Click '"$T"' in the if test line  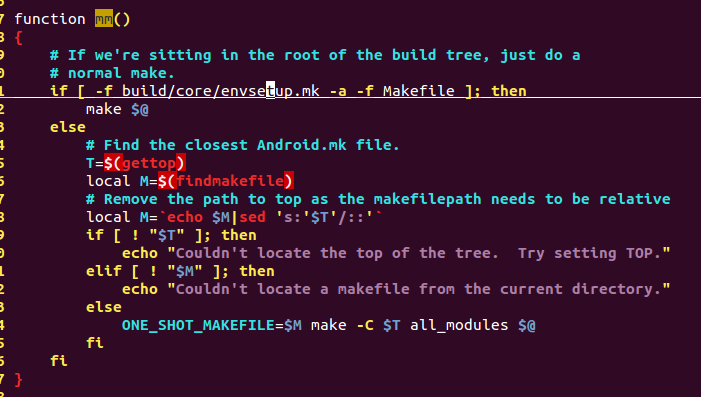tap(167, 235)
